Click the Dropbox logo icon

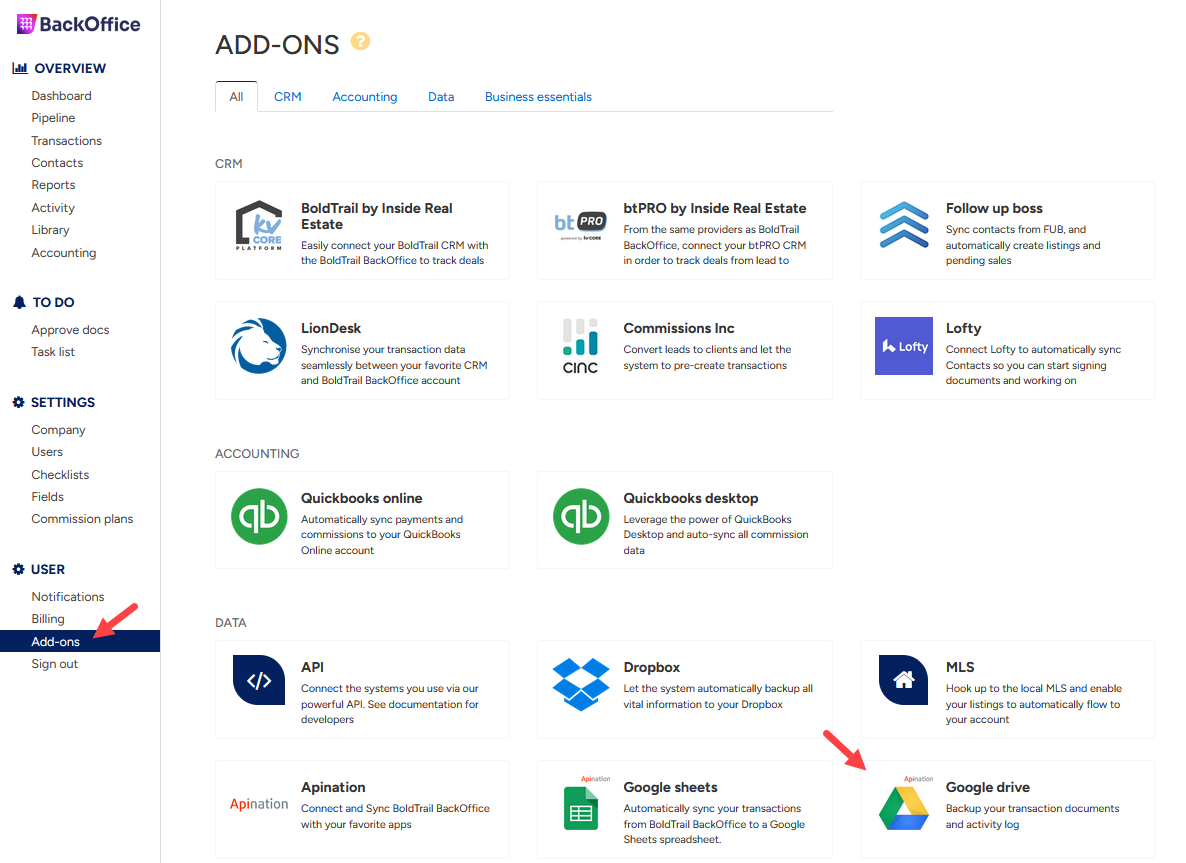coord(581,684)
